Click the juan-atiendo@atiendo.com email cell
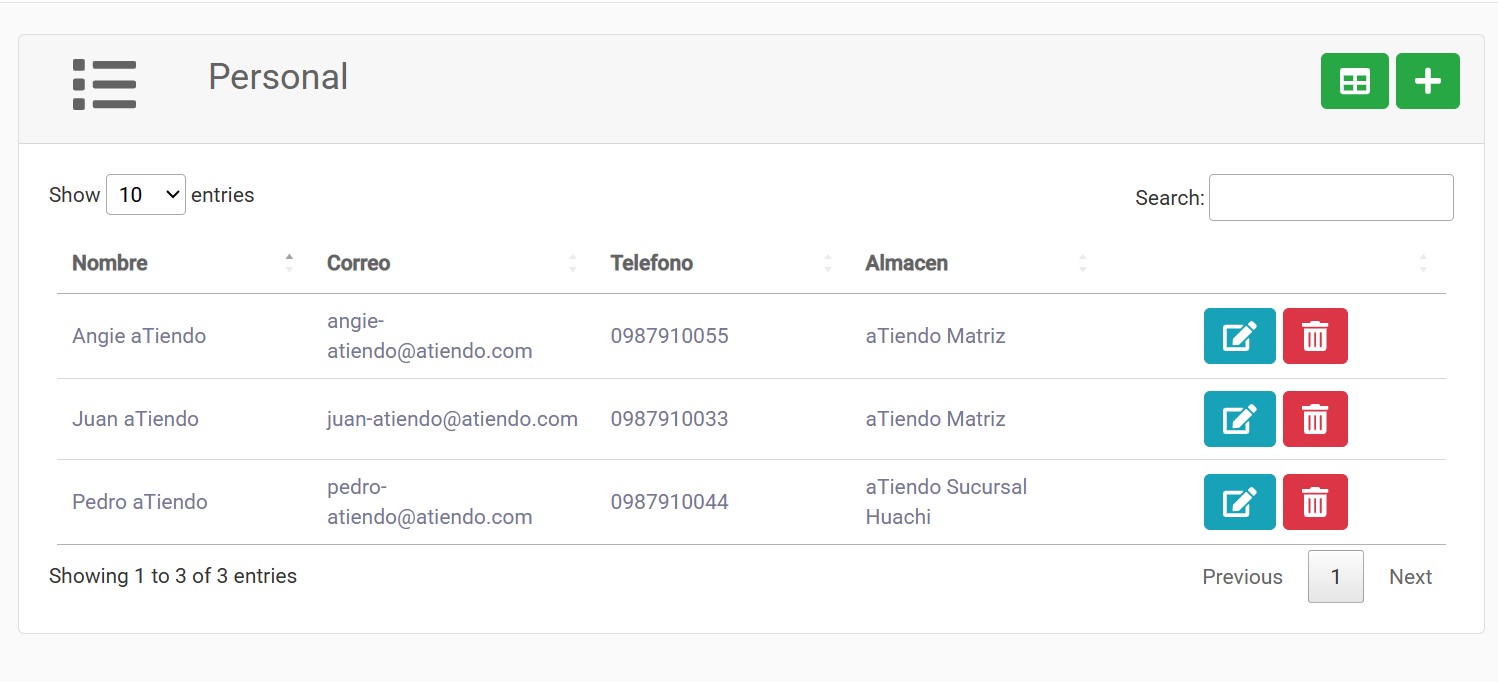The image size is (1498, 682). 453,419
